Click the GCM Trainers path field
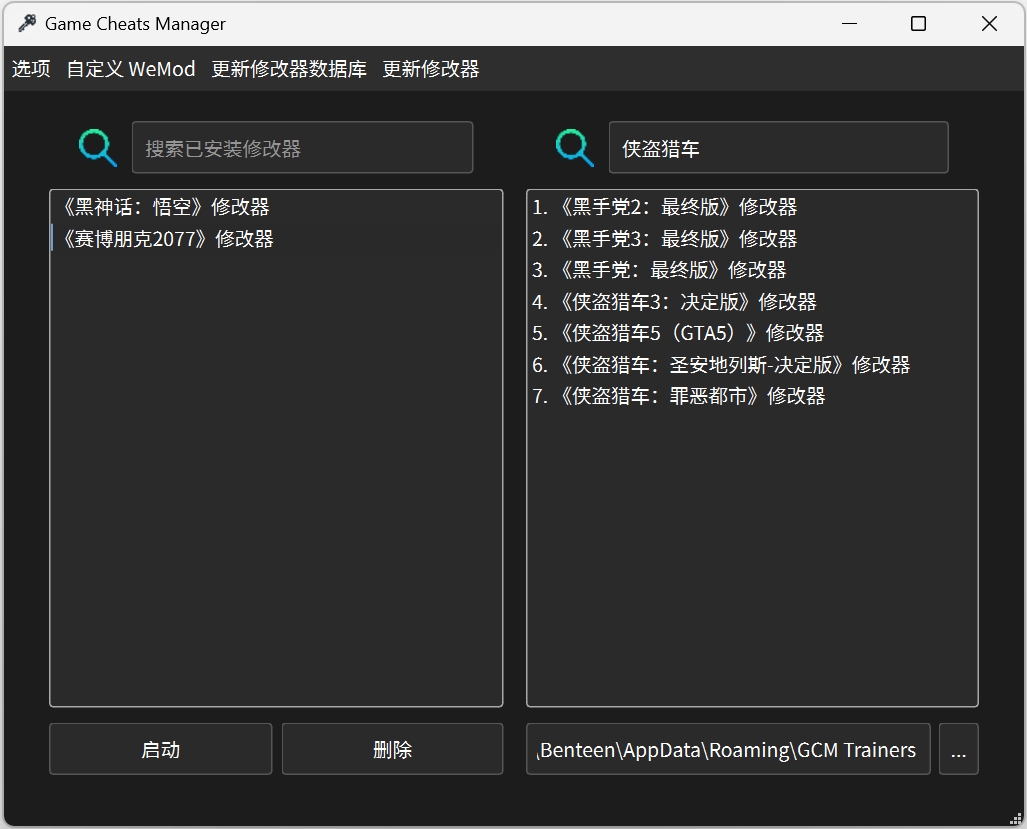Screen dimensions: 1027x829 [728, 749]
